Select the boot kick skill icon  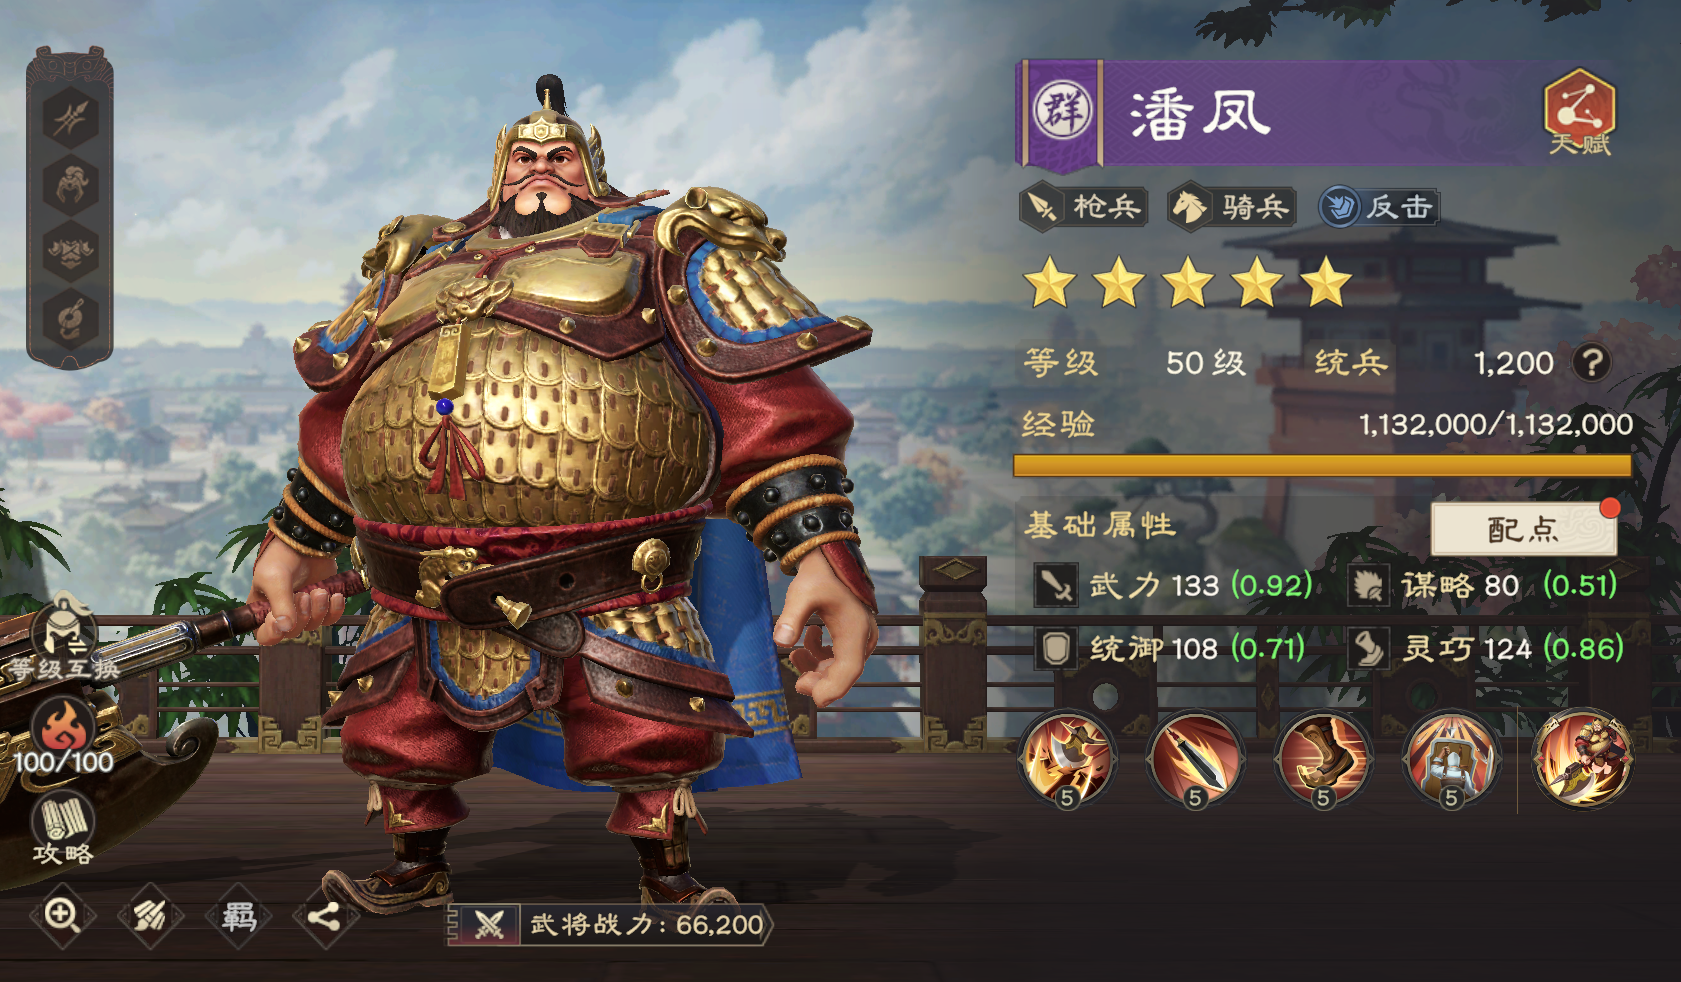(1323, 759)
